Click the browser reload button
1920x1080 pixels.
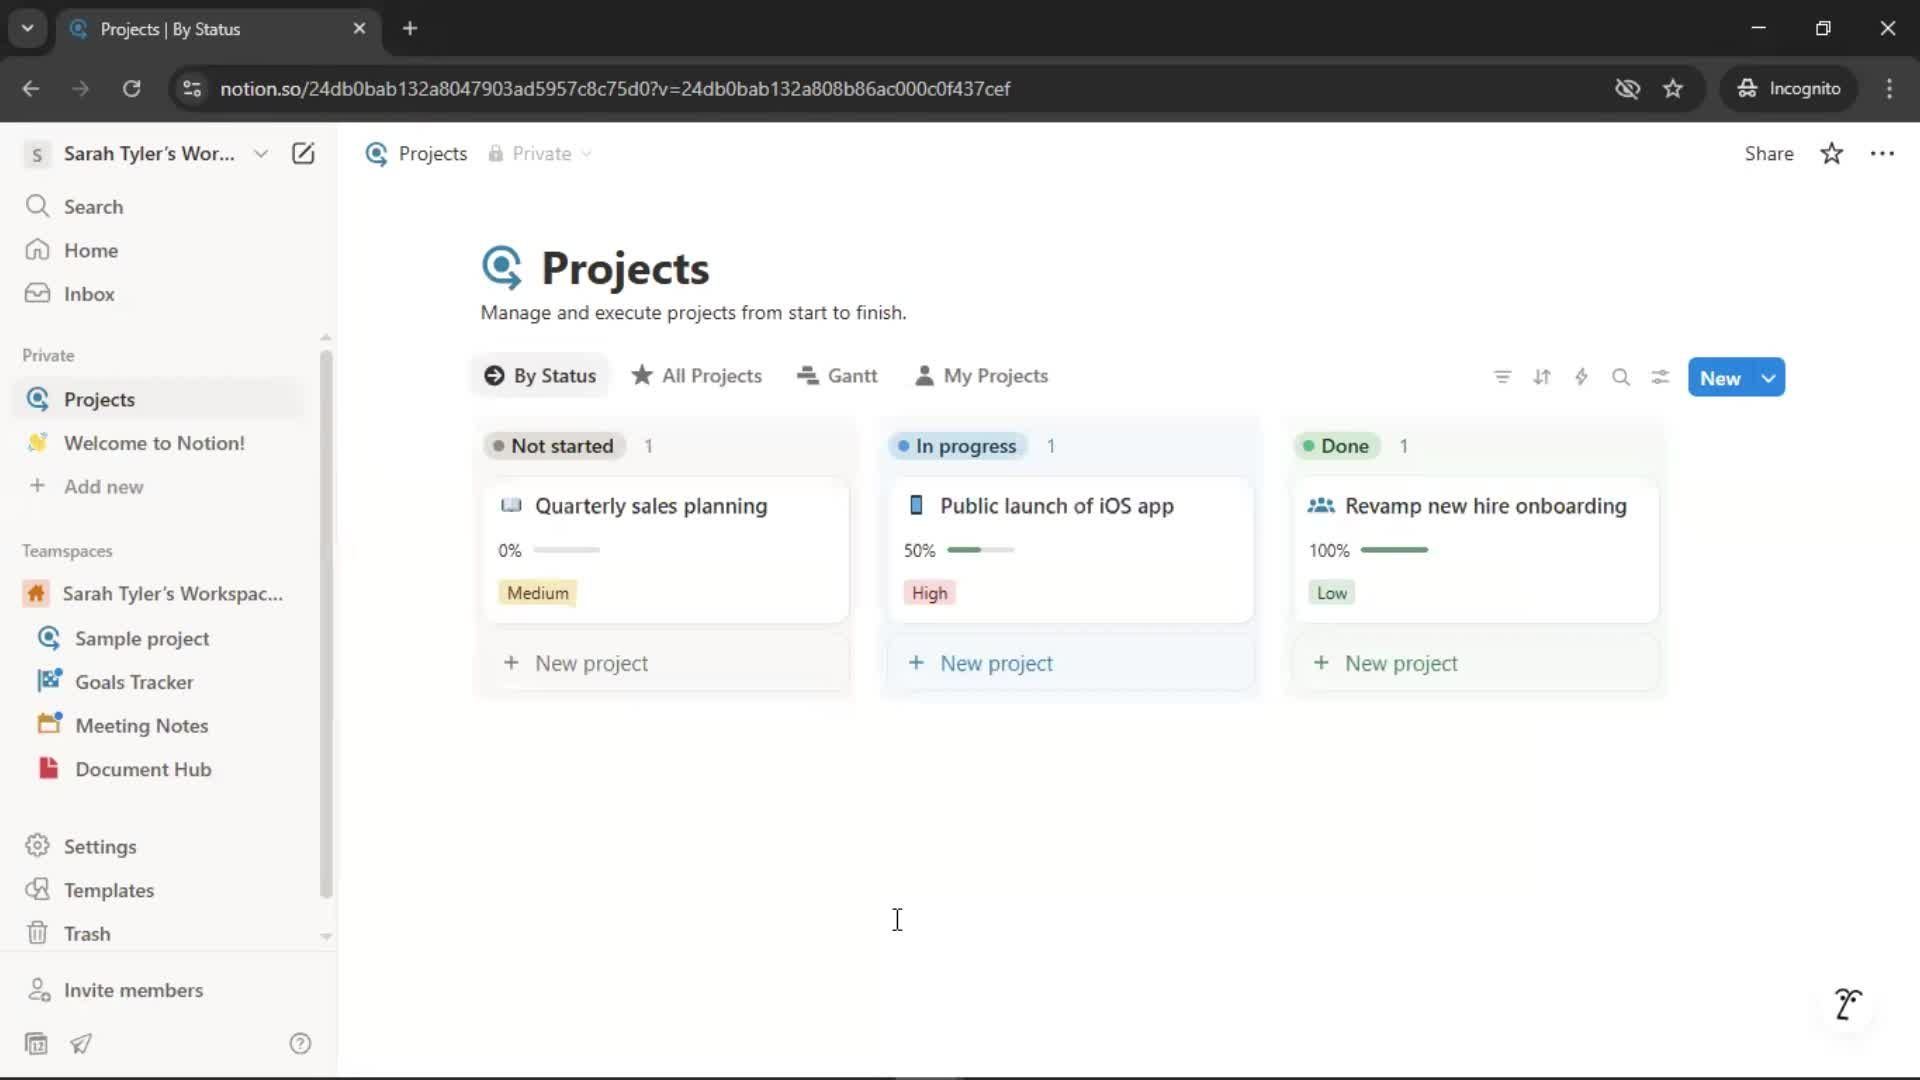pos(131,88)
